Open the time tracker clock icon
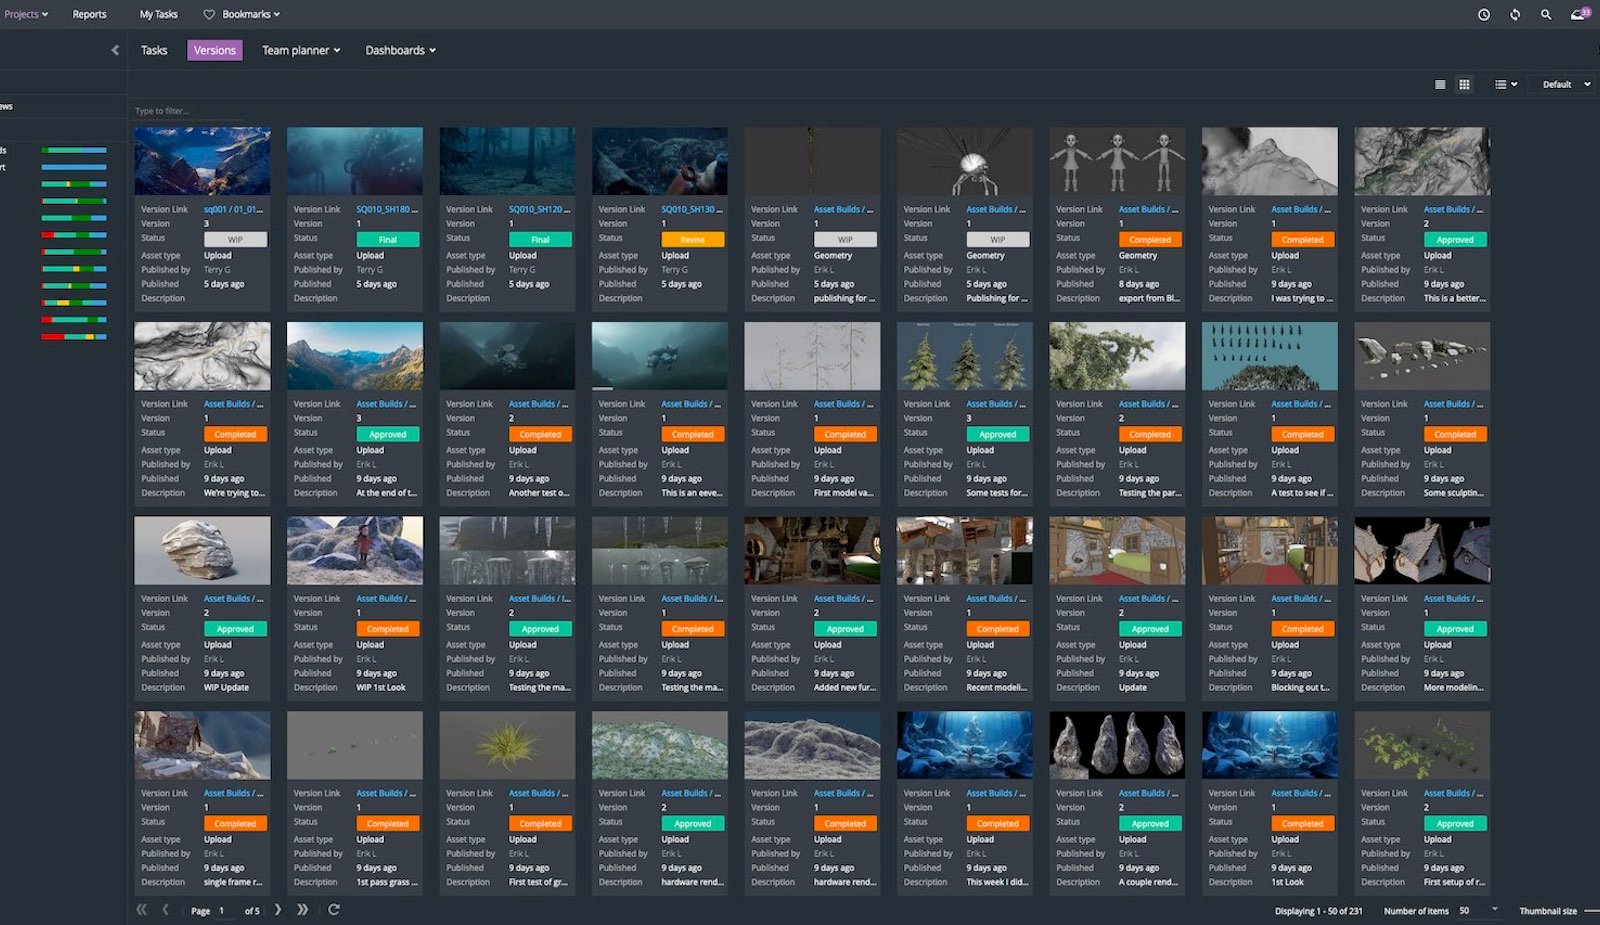1600x925 pixels. click(1484, 15)
